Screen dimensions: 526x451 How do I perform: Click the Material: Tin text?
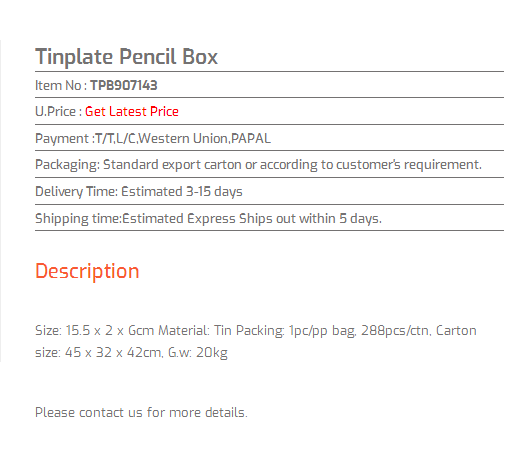(195, 331)
